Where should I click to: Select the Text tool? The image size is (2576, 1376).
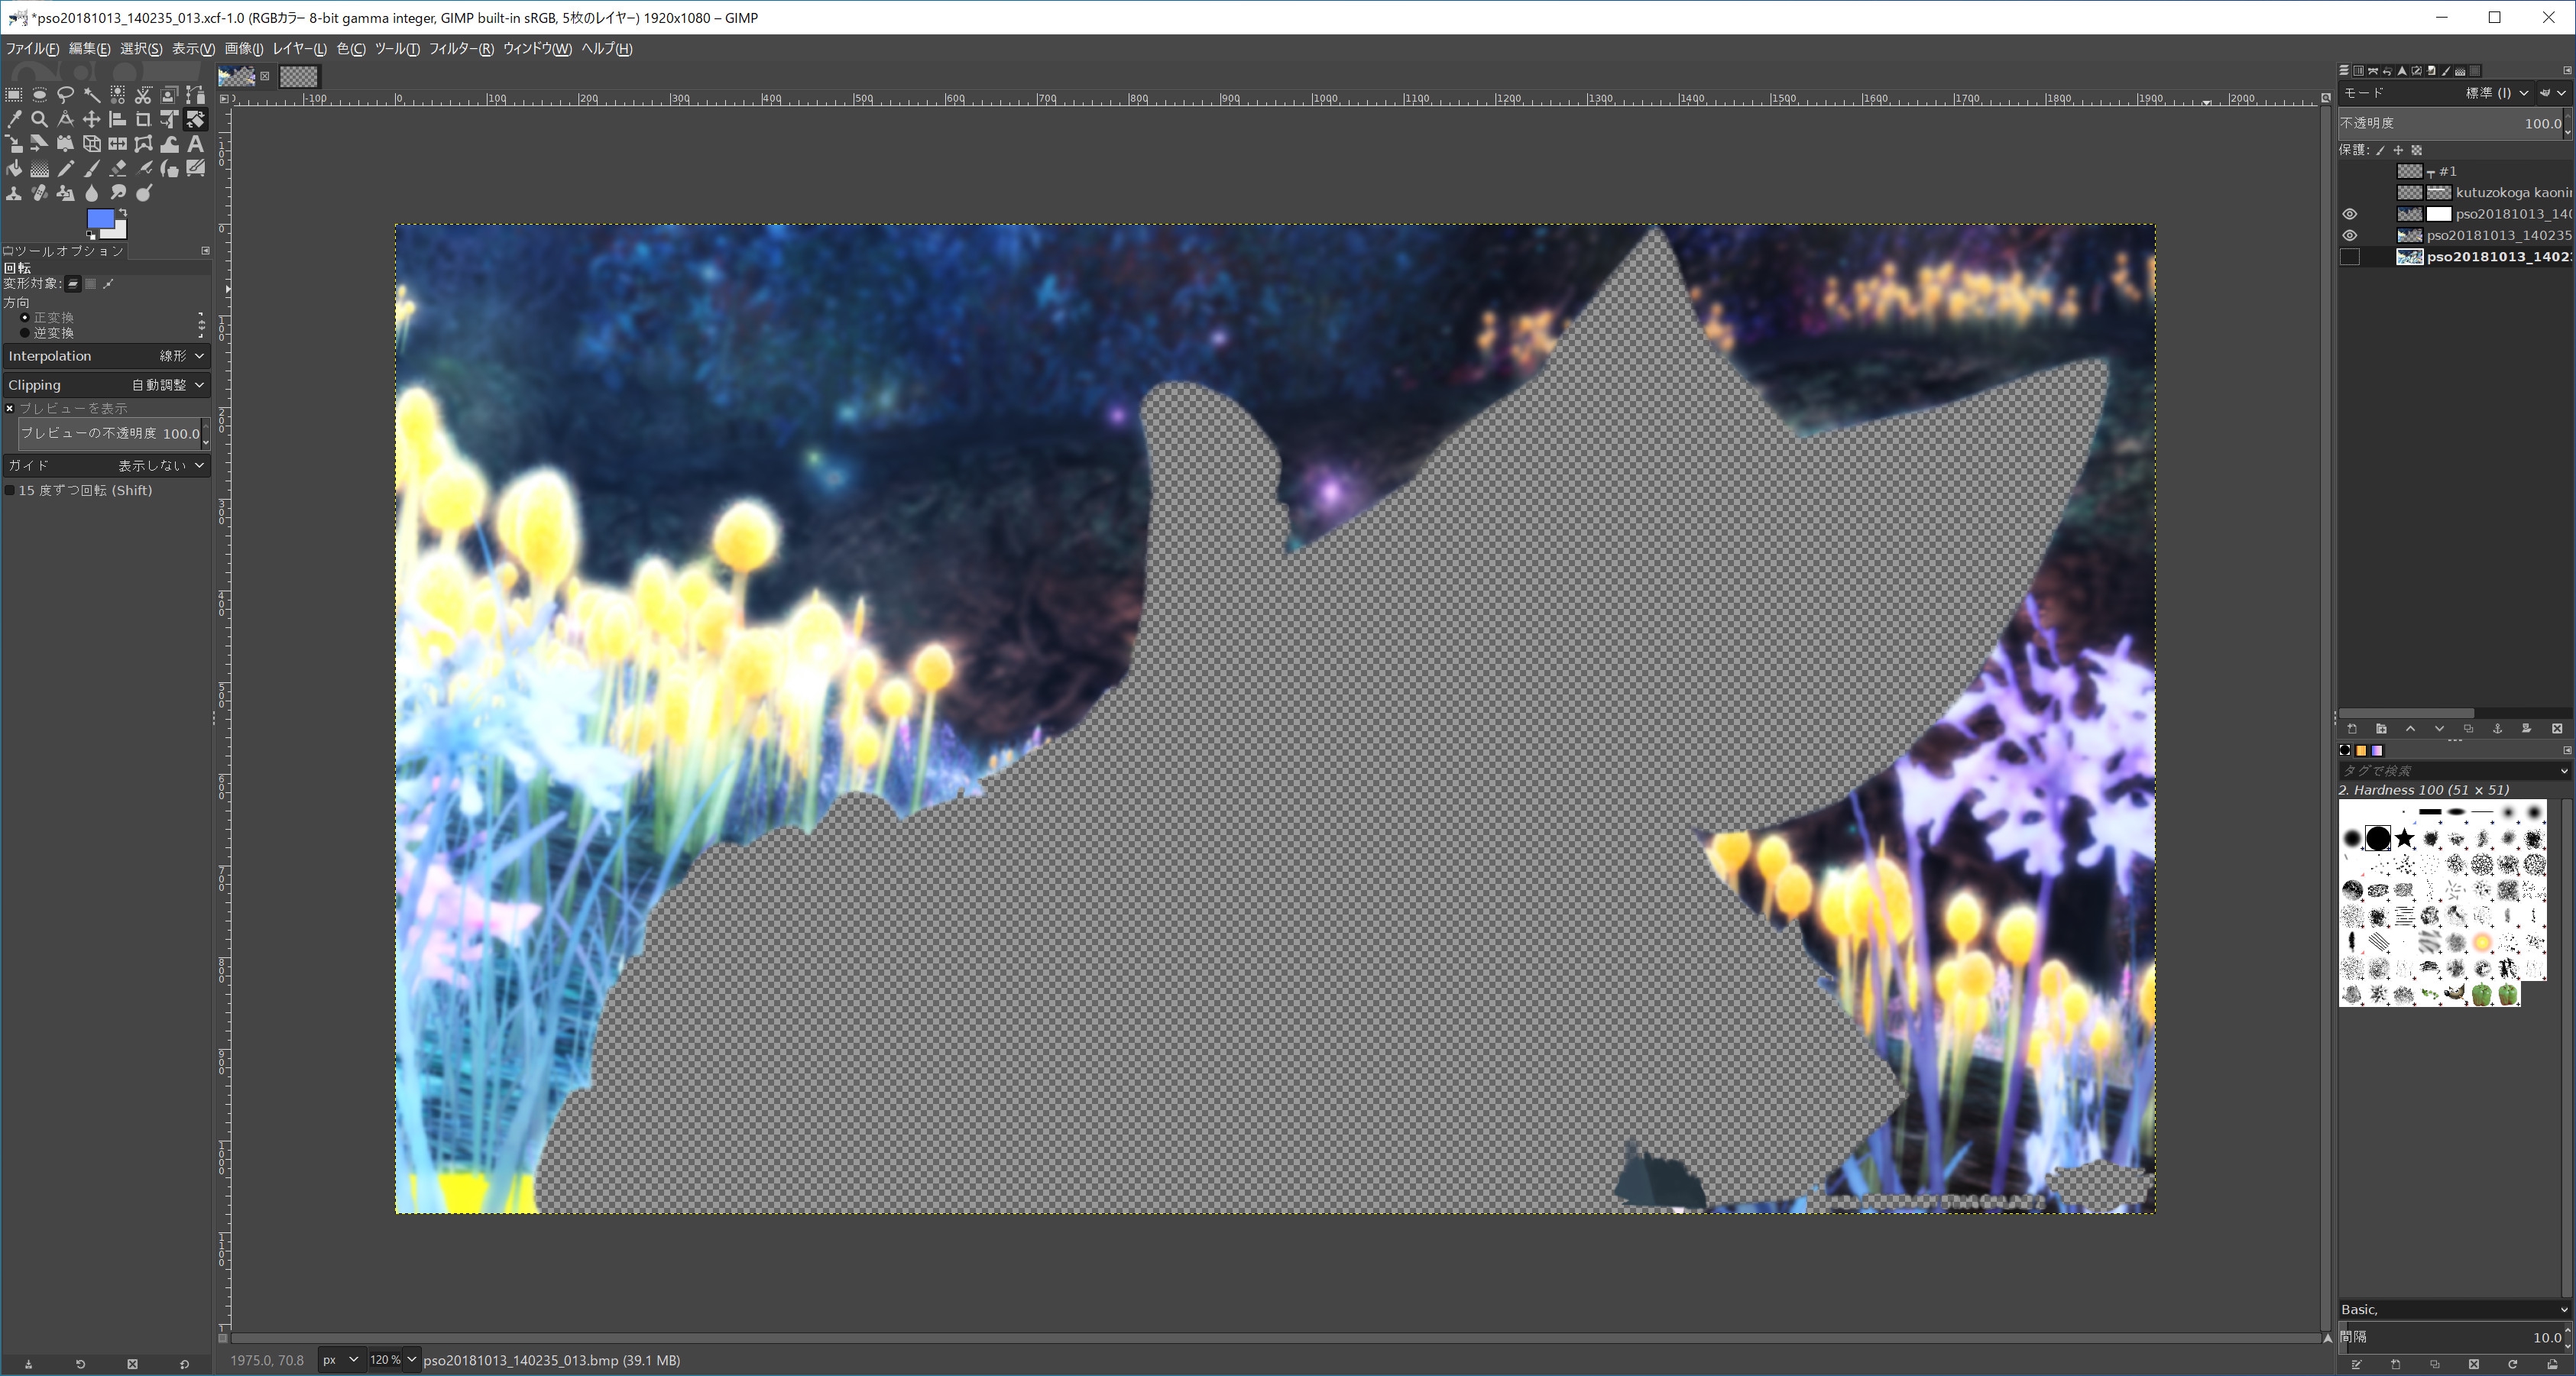(196, 144)
